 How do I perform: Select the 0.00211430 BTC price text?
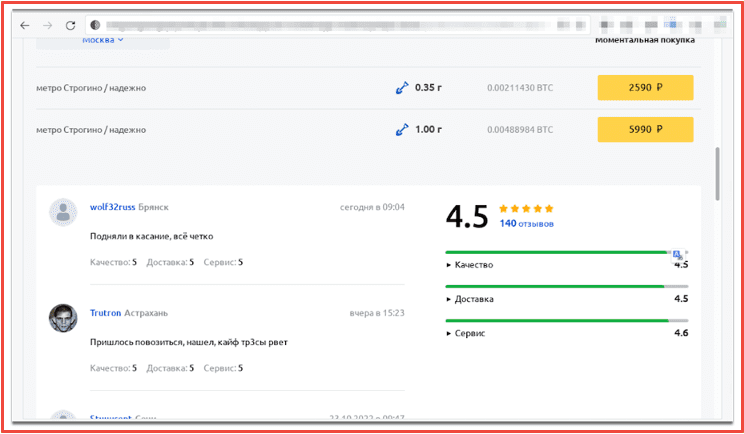tap(520, 88)
